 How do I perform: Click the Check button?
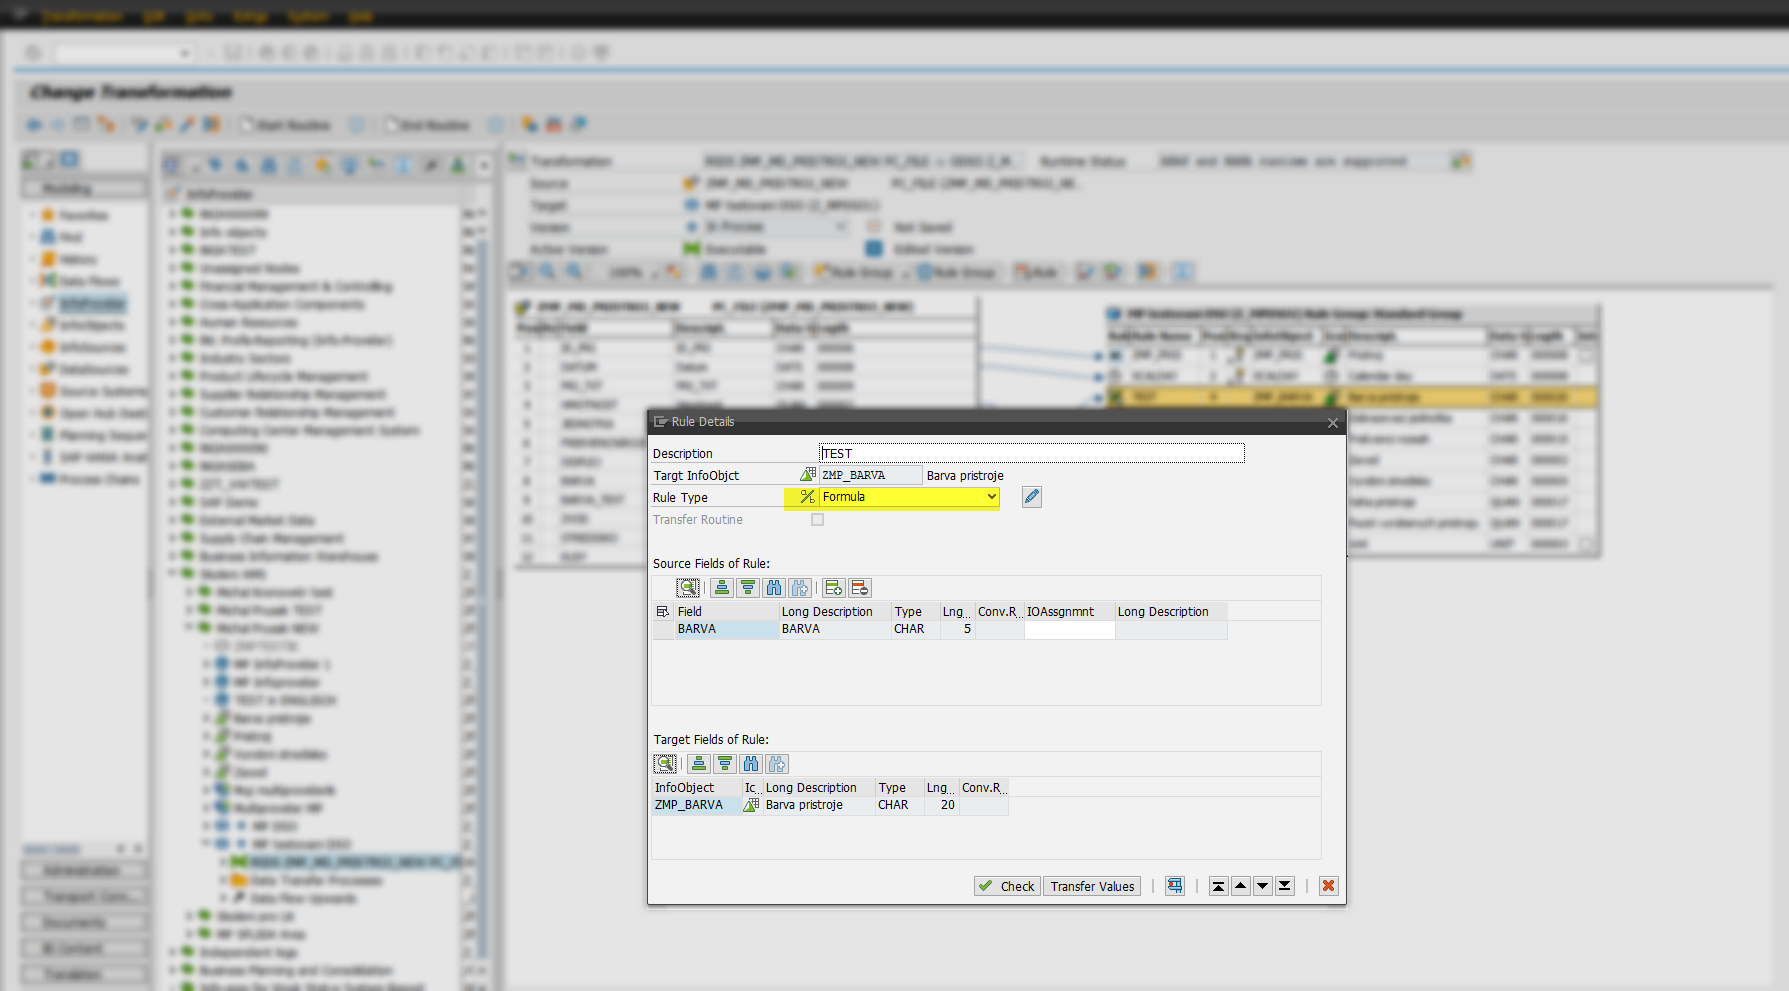point(1006,885)
